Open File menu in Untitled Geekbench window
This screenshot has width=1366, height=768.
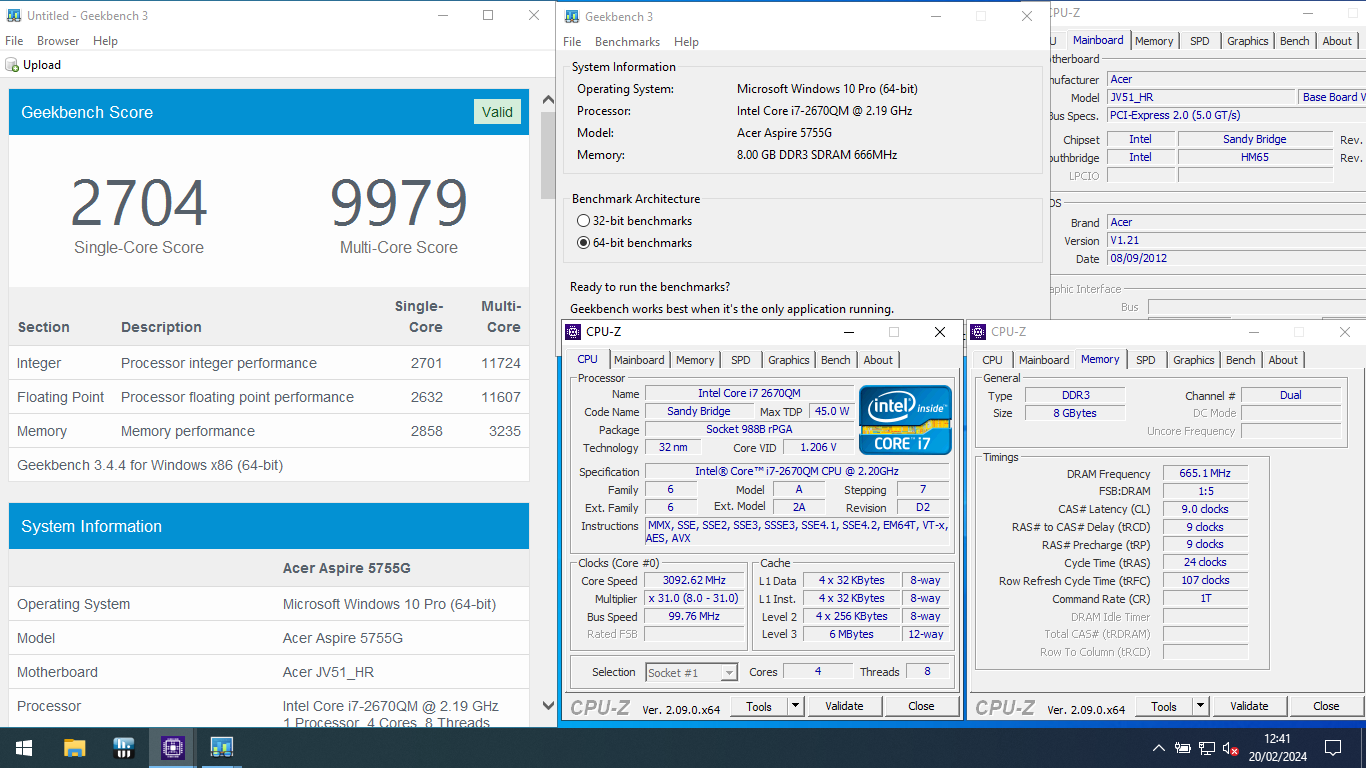pyautogui.click(x=14, y=41)
